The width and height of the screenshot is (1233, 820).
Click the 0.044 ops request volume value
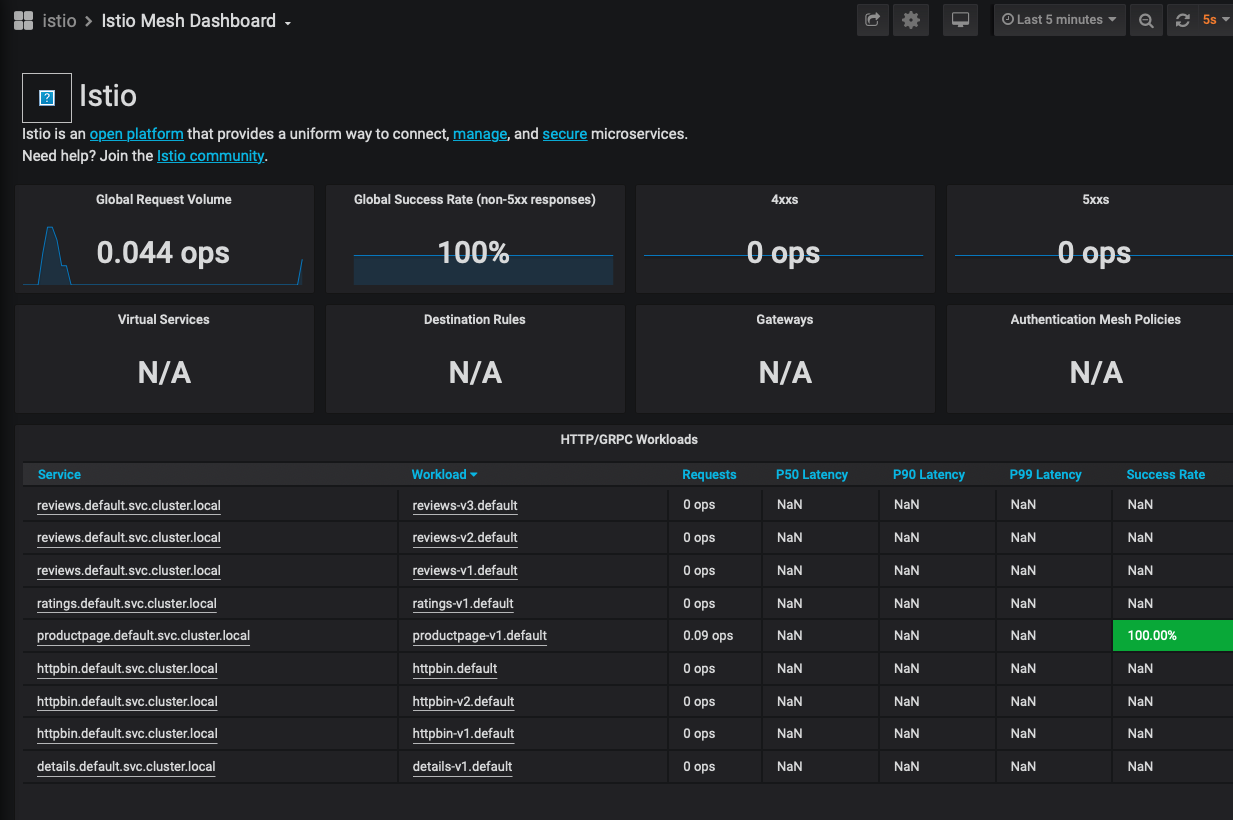(163, 253)
